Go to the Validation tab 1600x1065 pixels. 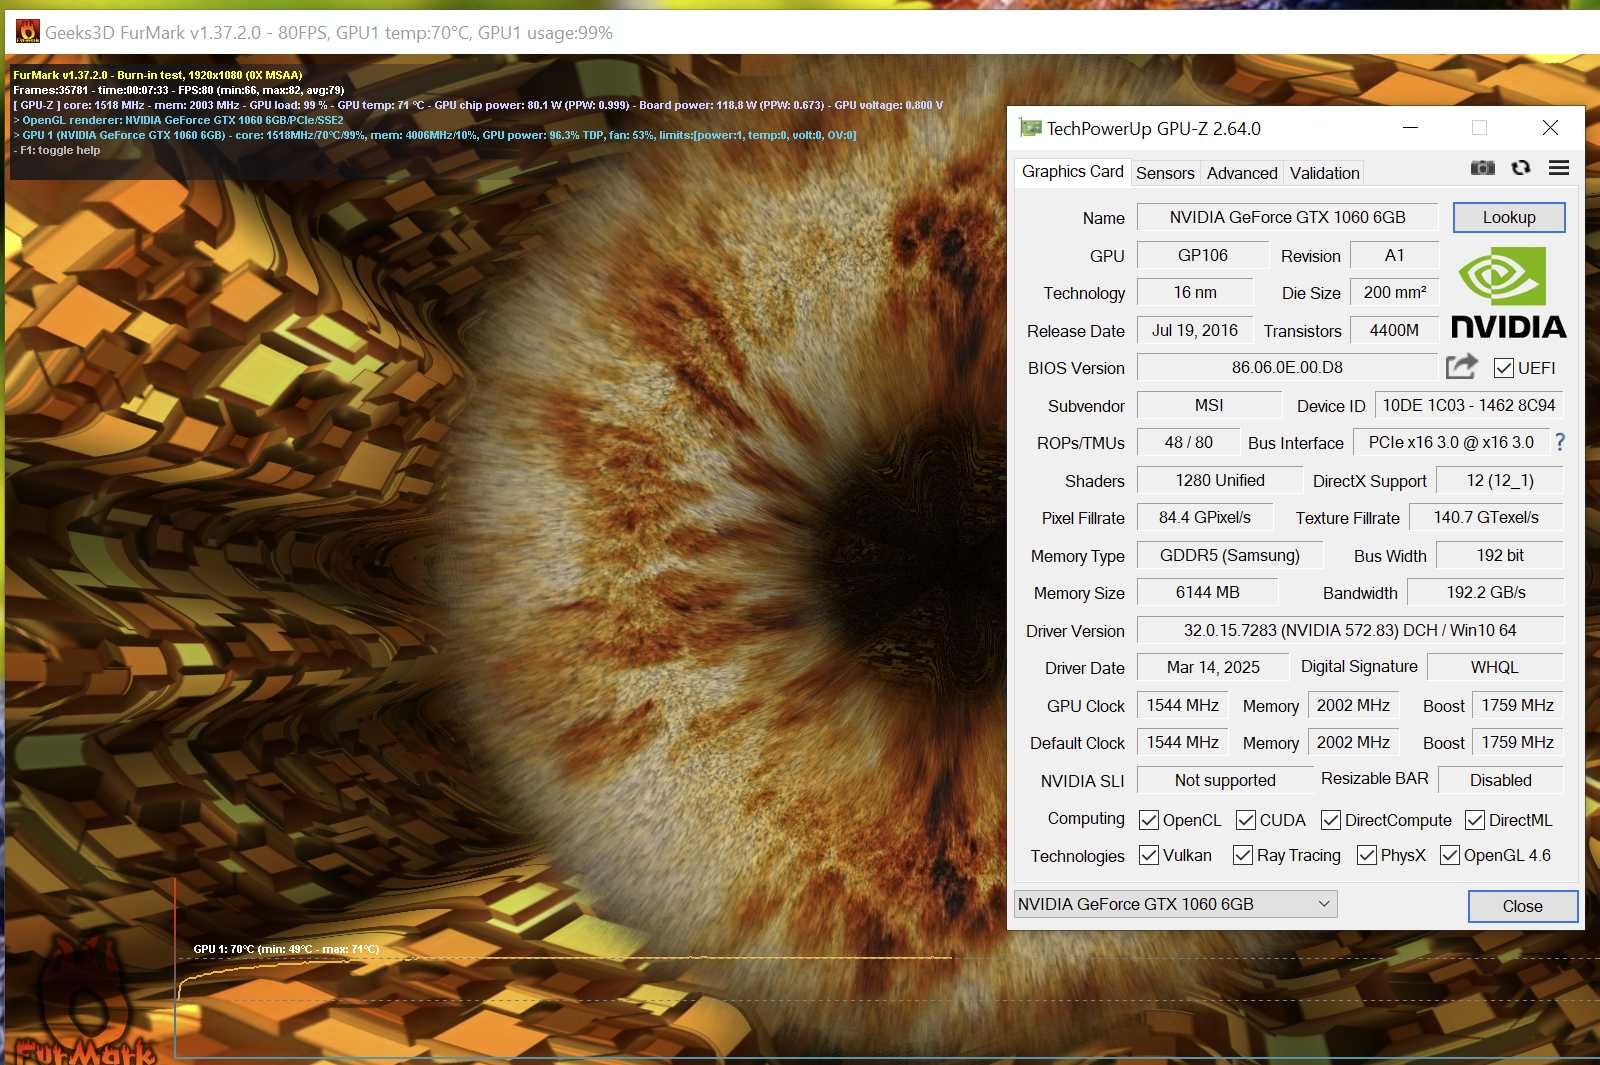(x=1324, y=173)
